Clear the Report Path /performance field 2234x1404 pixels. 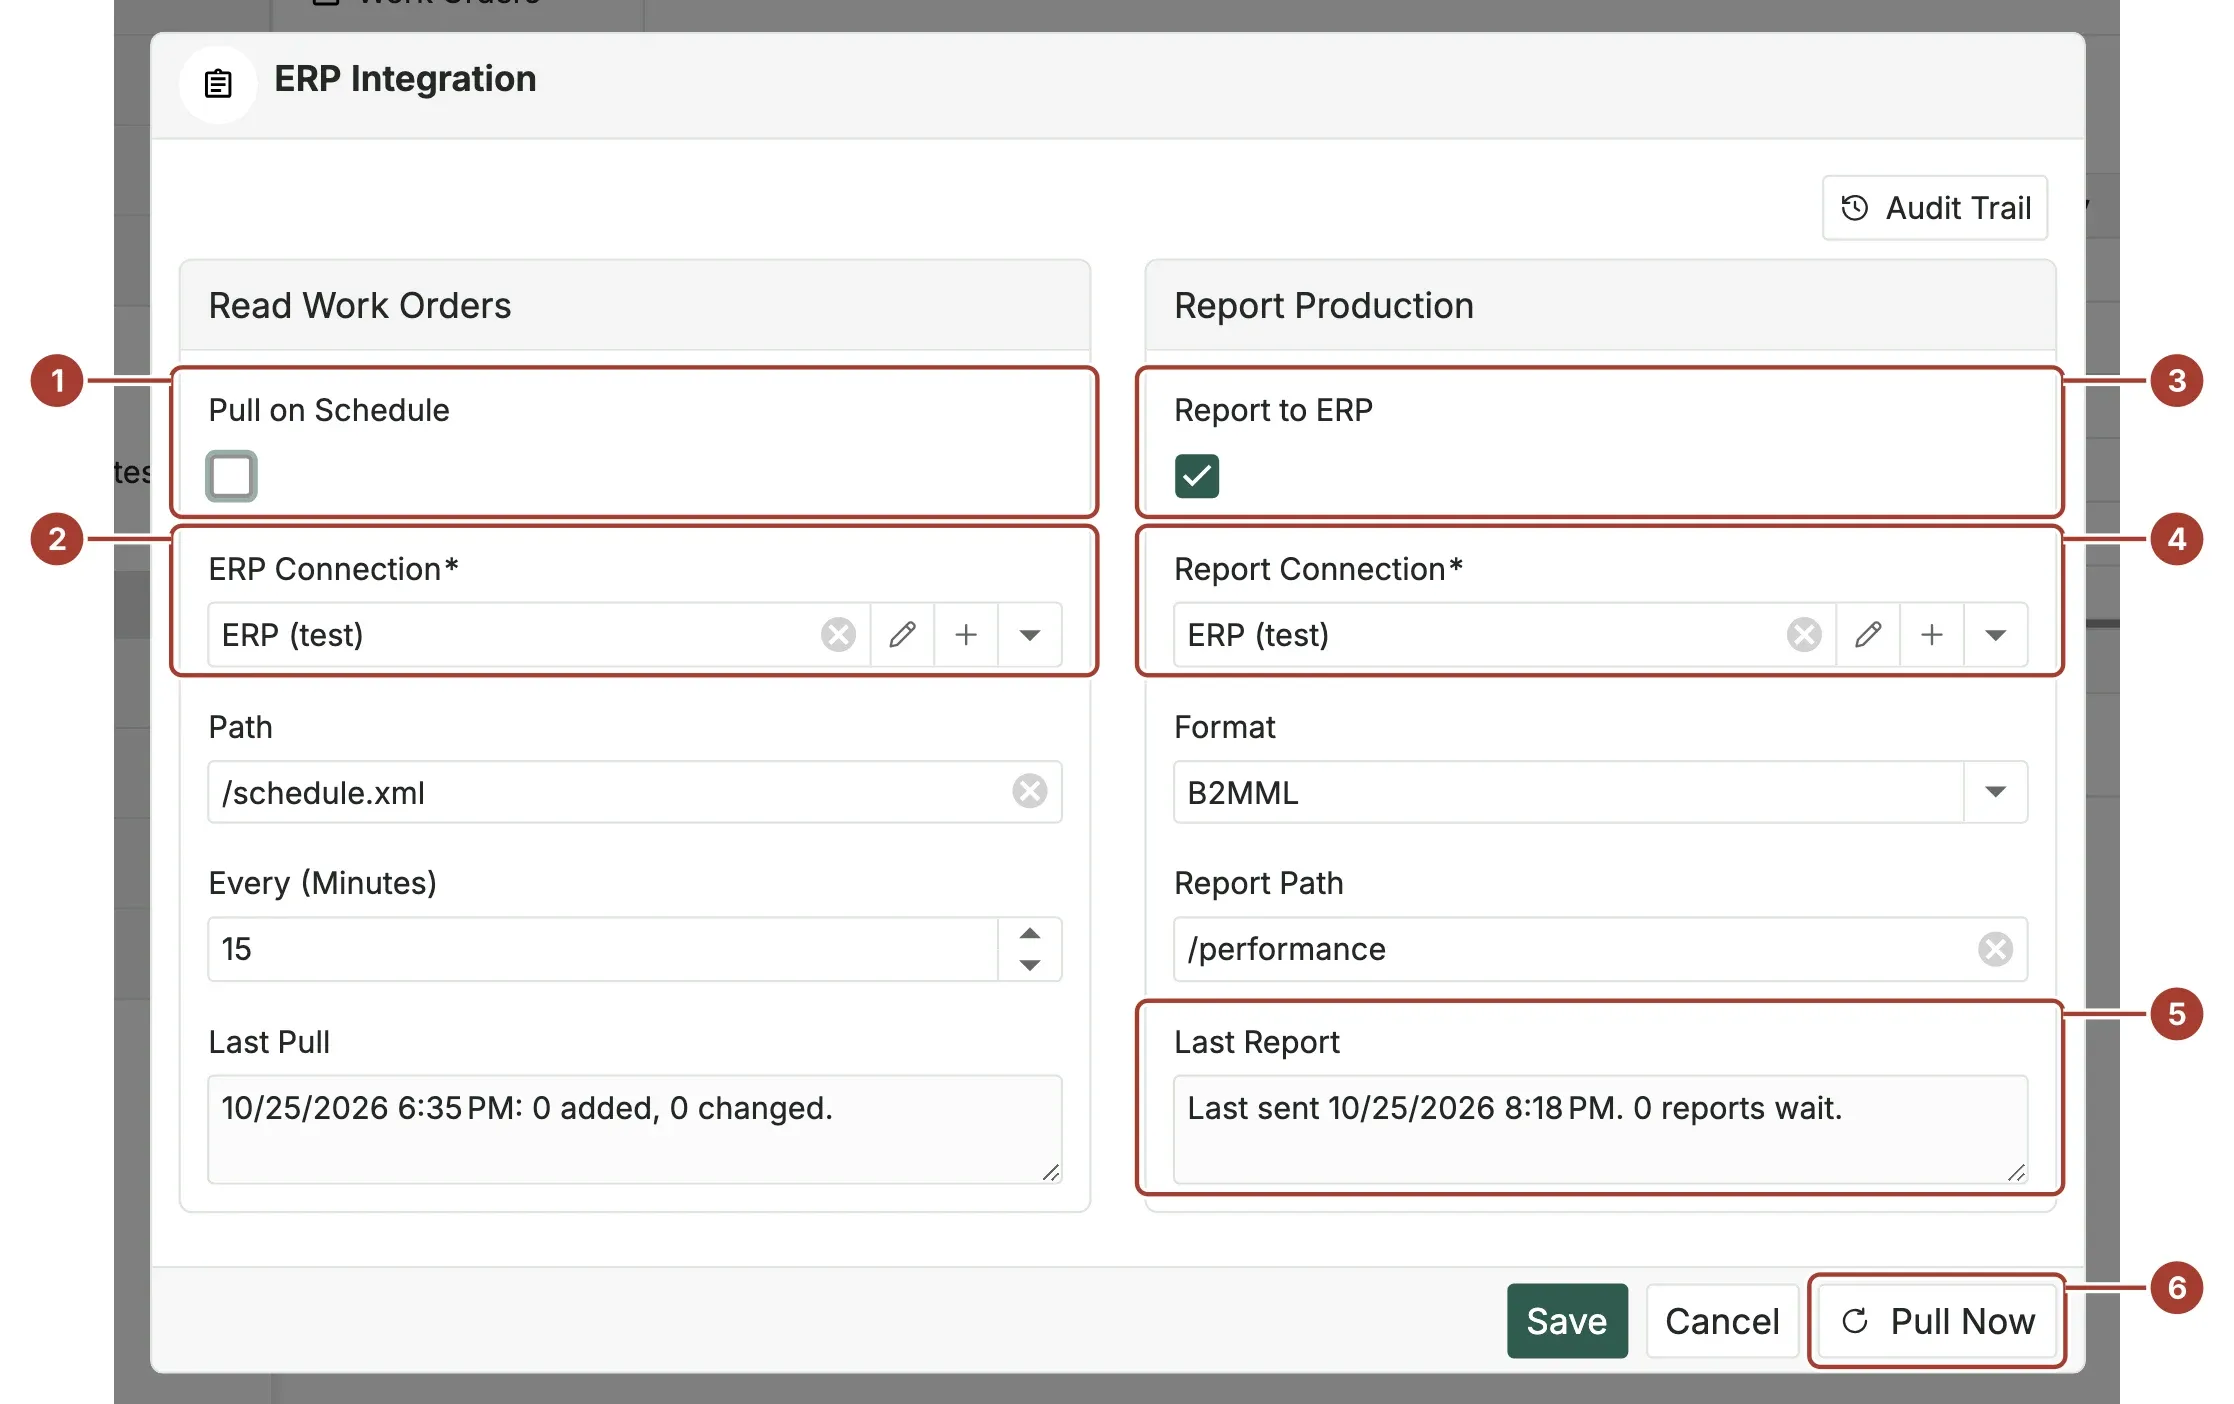(x=1995, y=949)
